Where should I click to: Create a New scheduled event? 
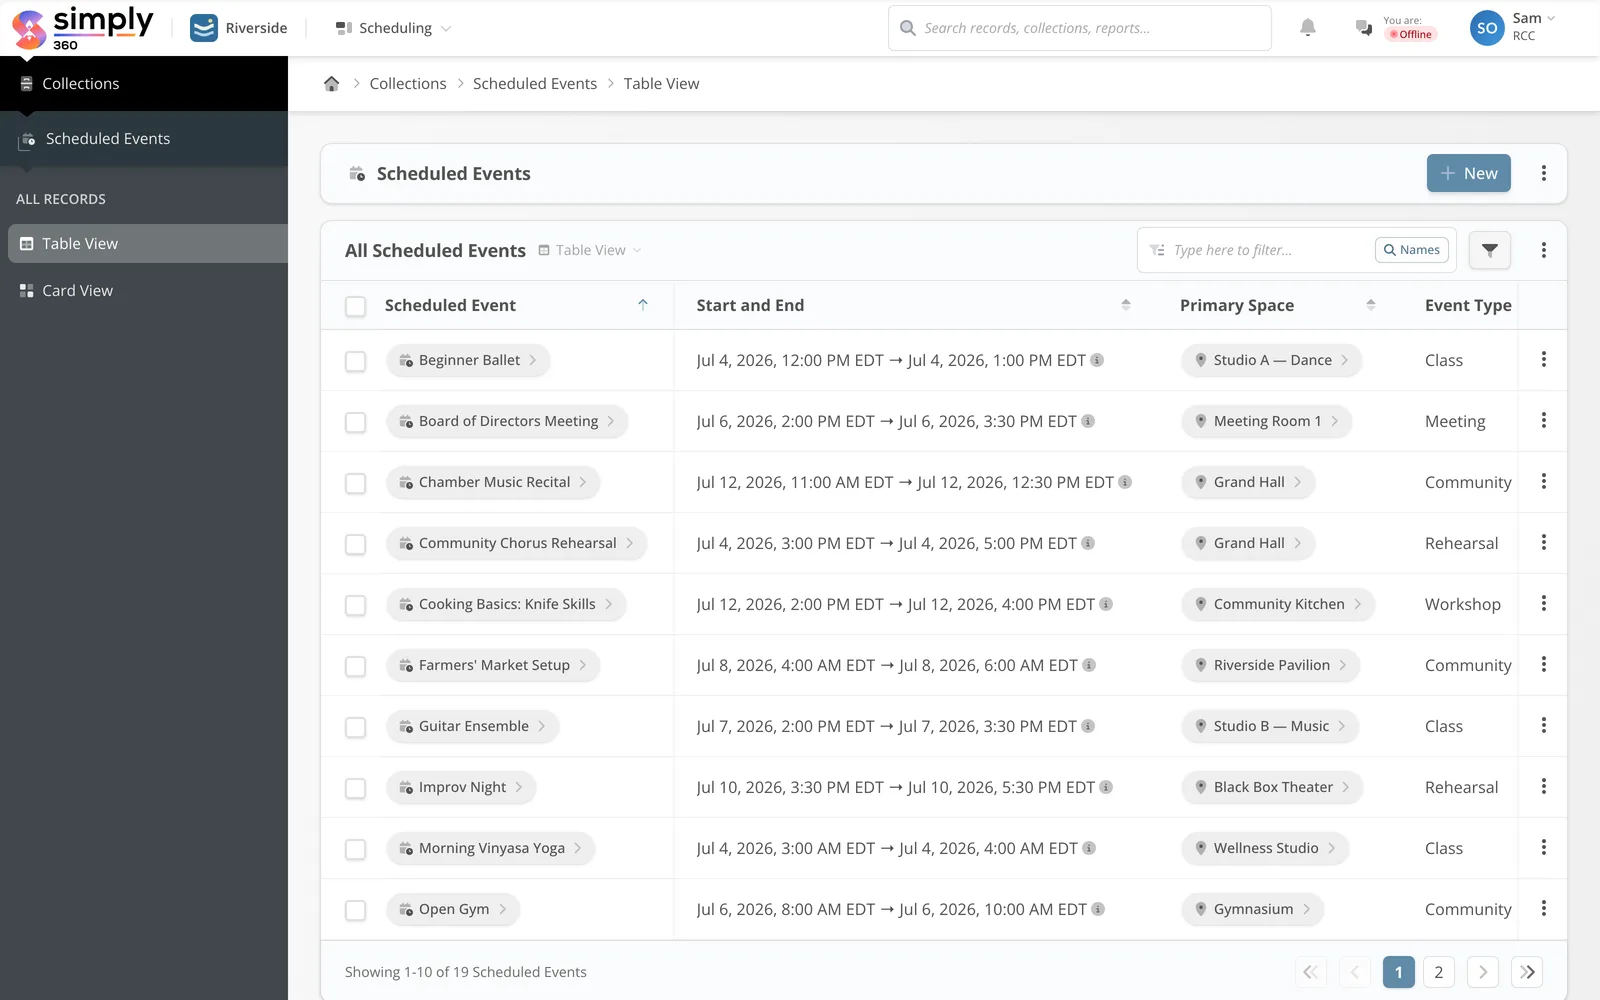coord(1468,173)
